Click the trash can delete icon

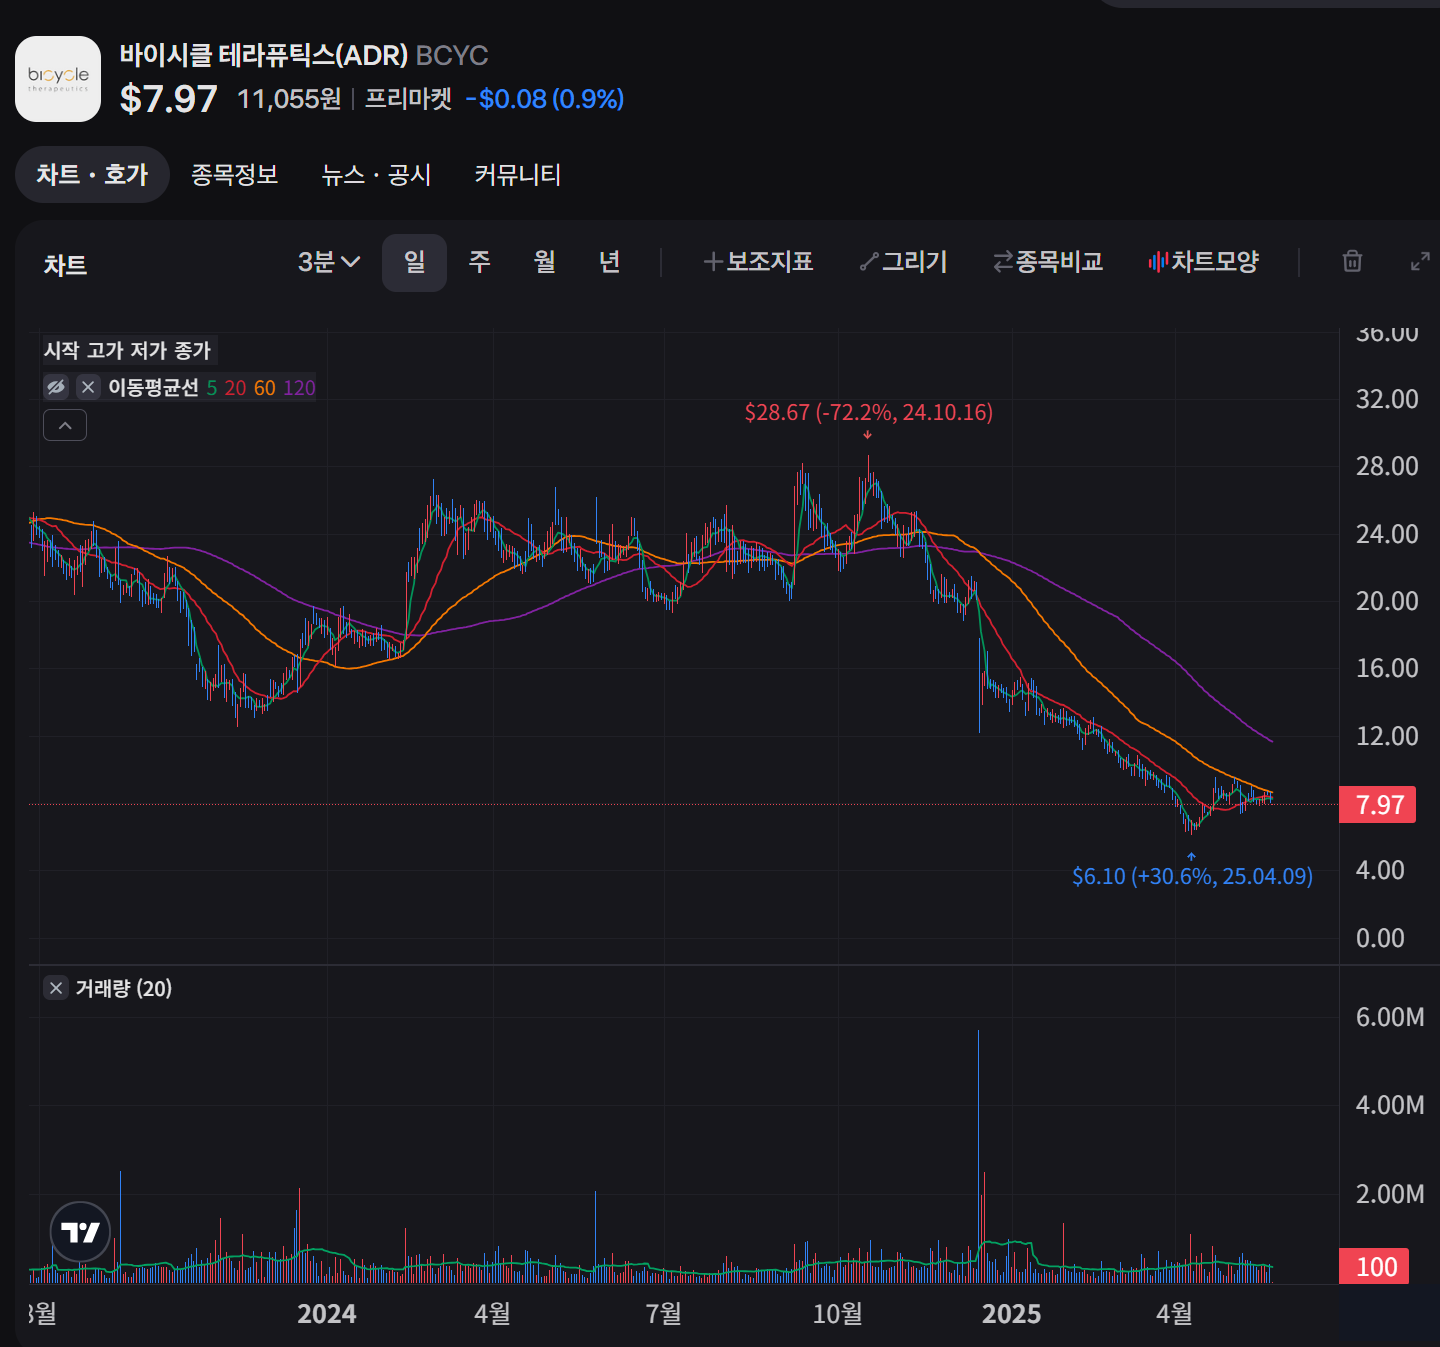coord(1352,261)
